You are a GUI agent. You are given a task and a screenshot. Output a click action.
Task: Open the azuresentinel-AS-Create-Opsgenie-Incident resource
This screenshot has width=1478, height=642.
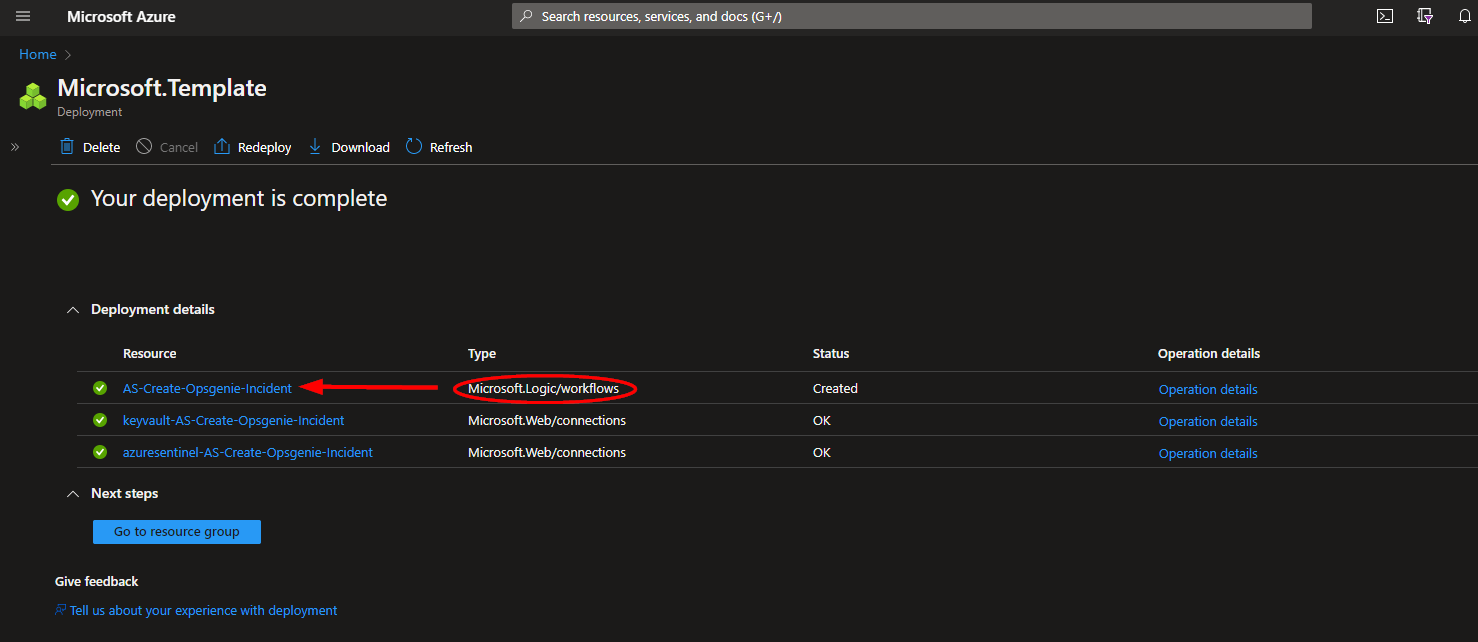click(x=248, y=453)
